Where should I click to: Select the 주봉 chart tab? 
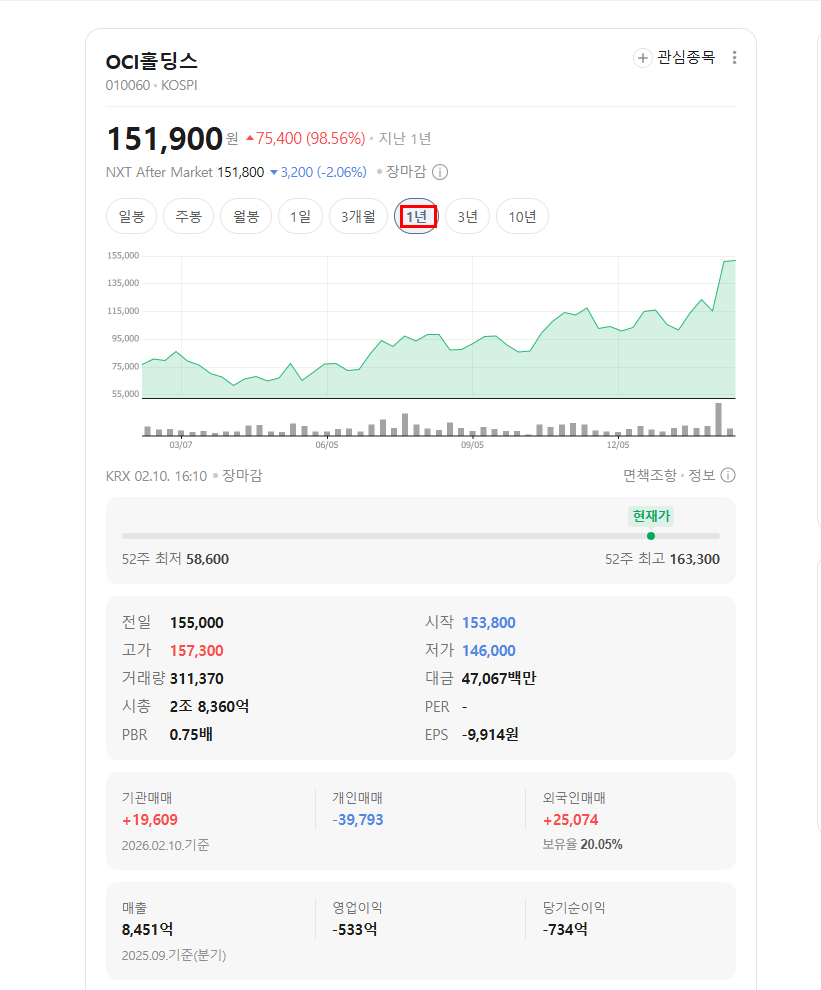click(x=188, y=217)
